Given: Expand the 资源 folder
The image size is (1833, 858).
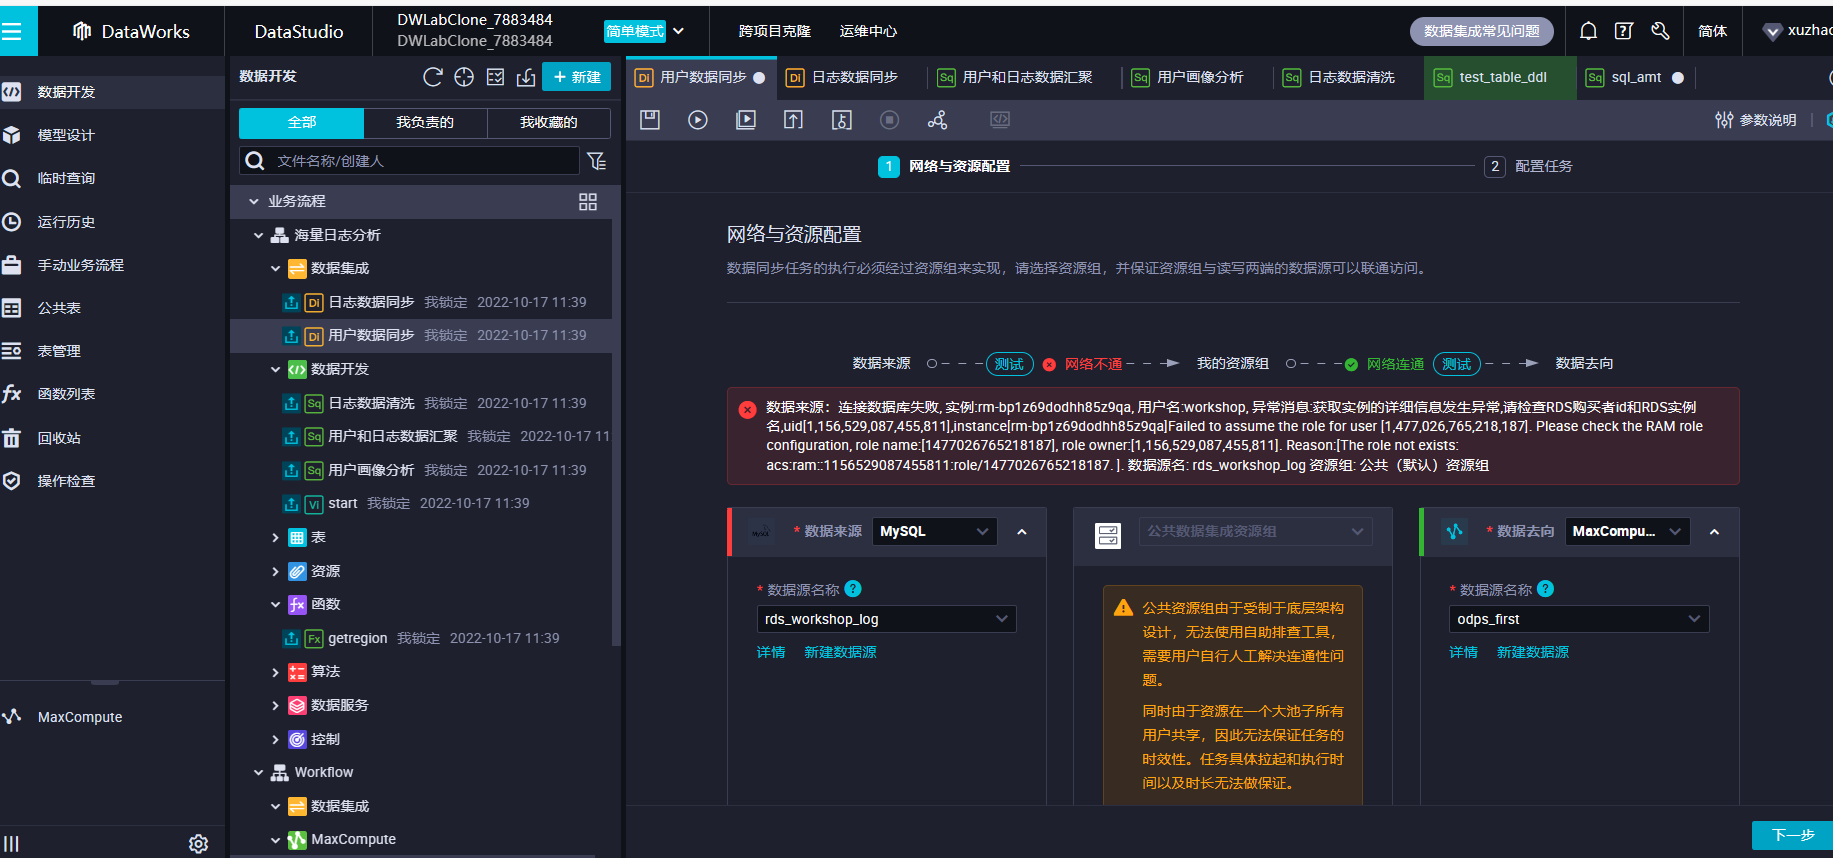Looking at the screenshot, I should pyautogui.click(x=276, y=572).
